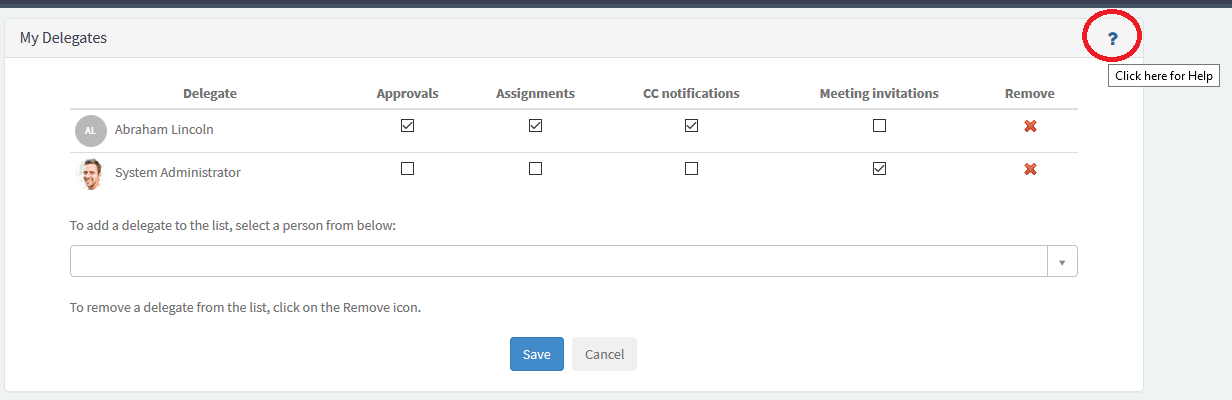Click the Abraham Lincoln name
This screenshot has width=1232, height=400.
coord(164,129)
